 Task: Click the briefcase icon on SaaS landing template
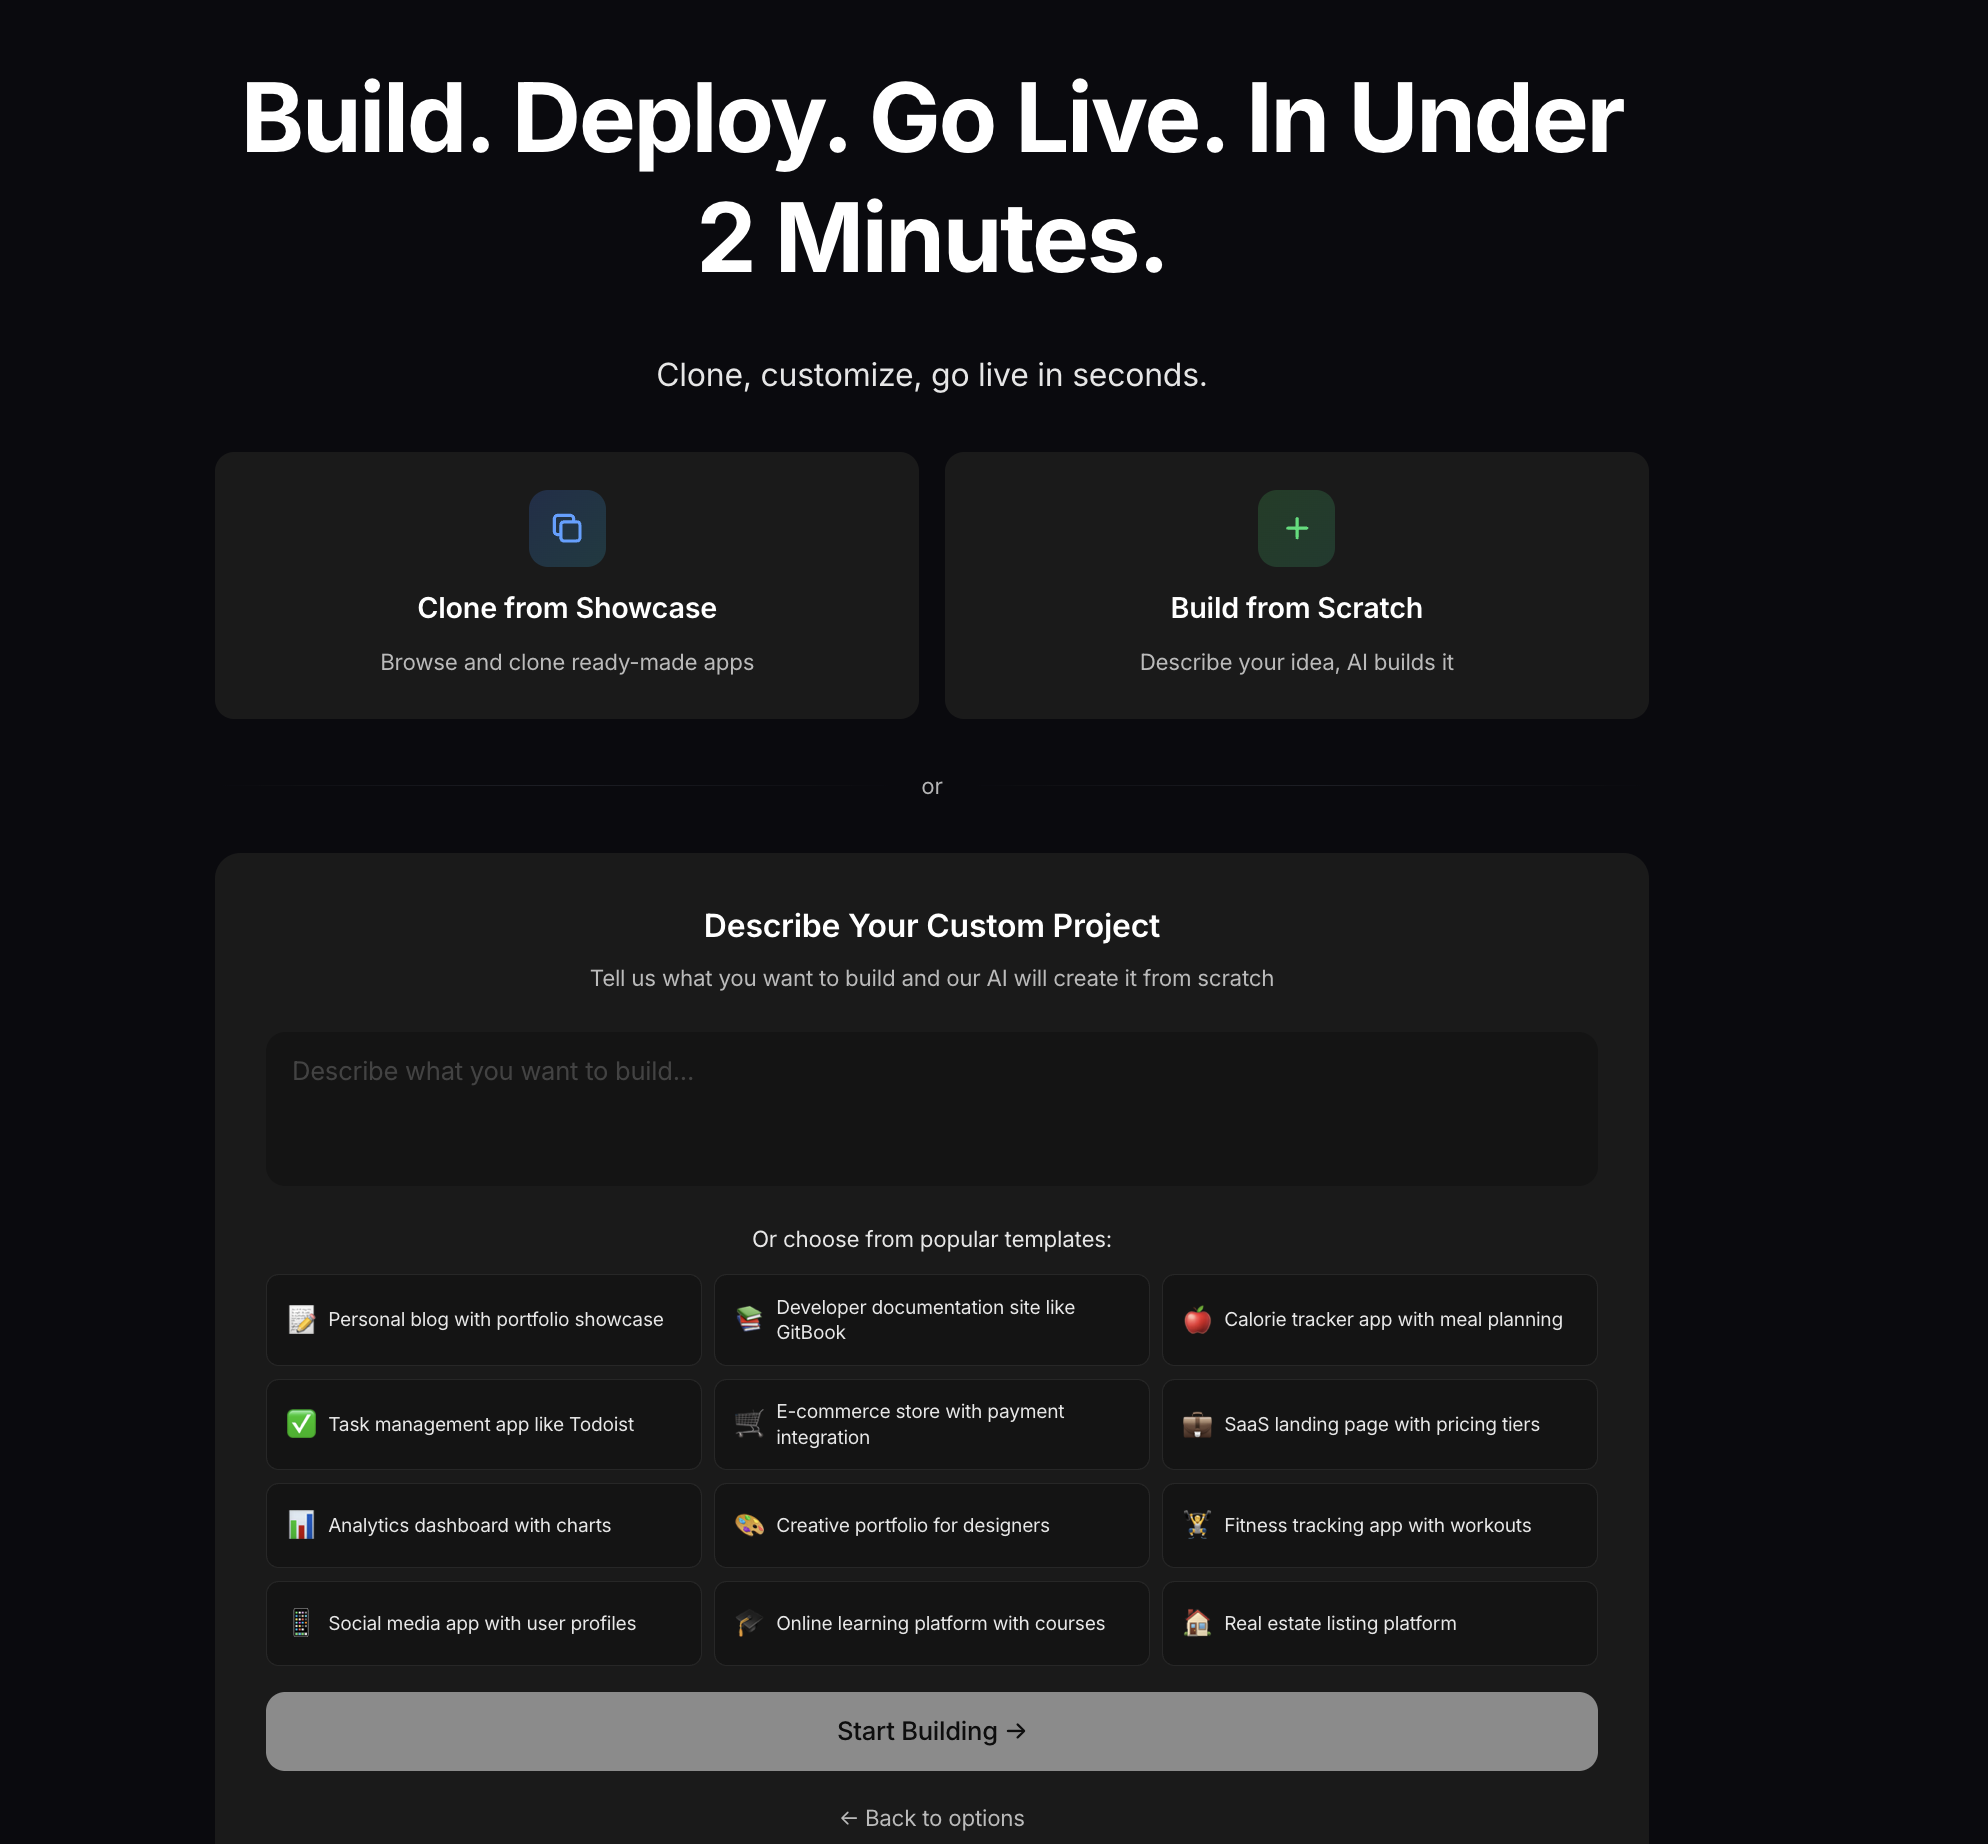click(1197, 1424)
